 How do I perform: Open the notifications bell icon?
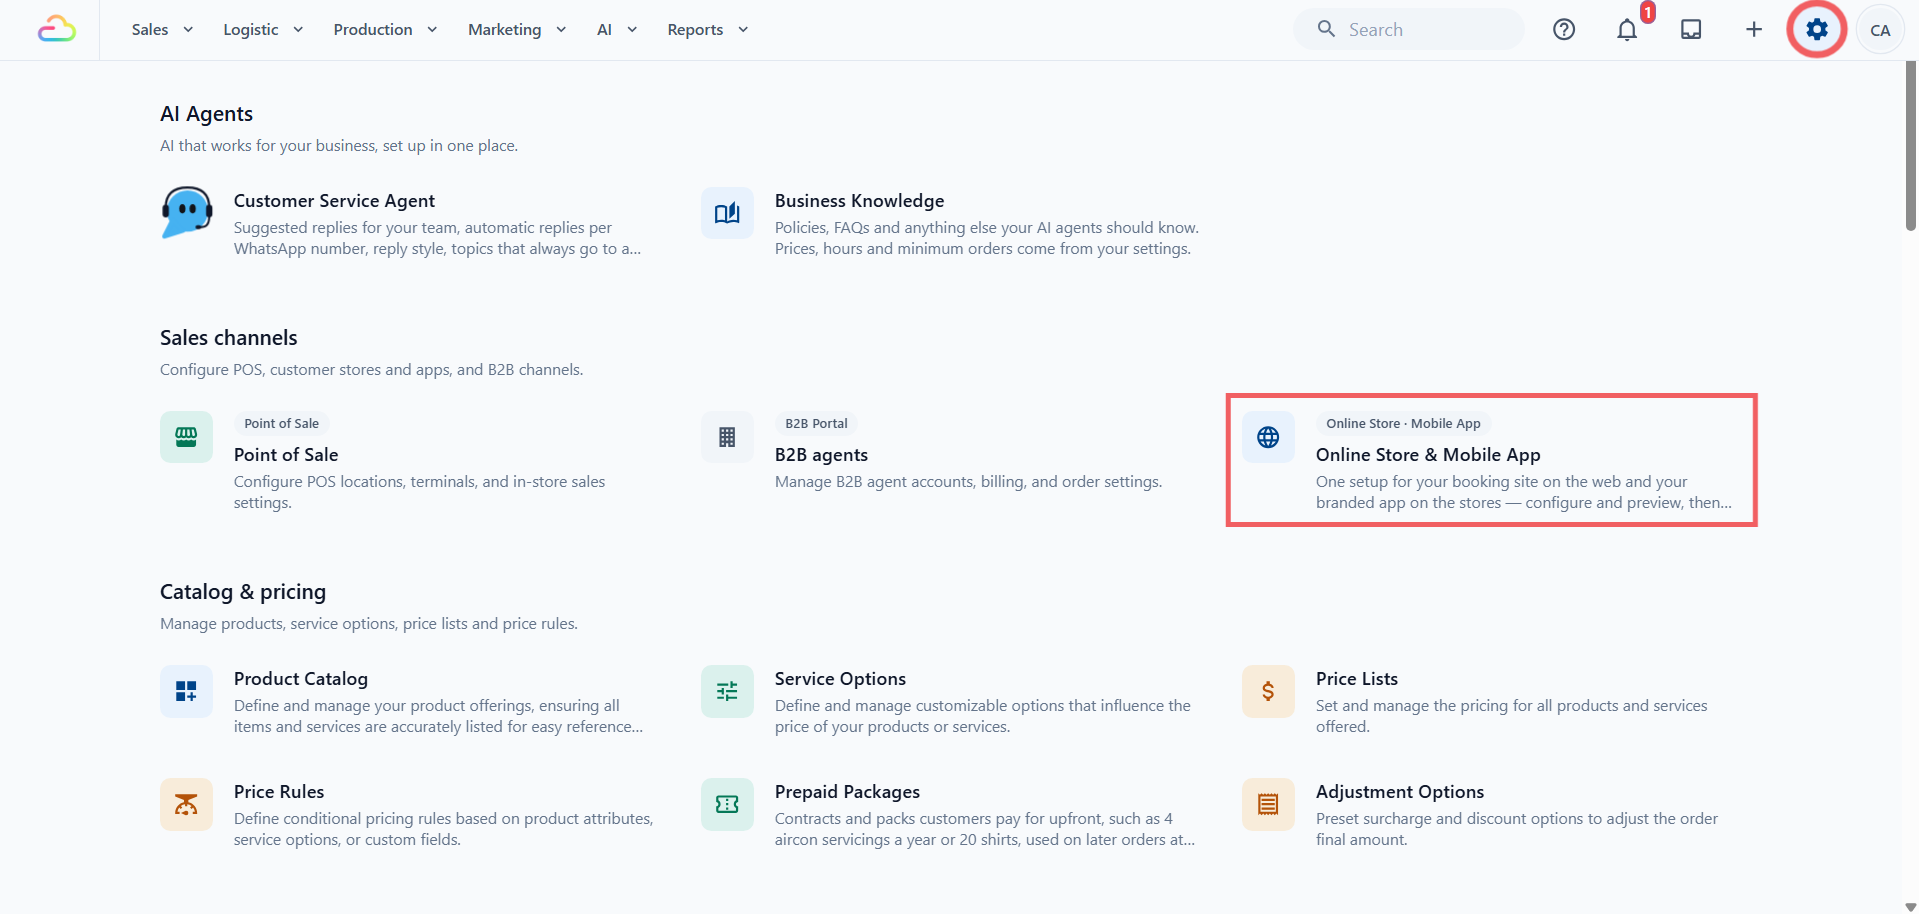[x=1627, y=30]
